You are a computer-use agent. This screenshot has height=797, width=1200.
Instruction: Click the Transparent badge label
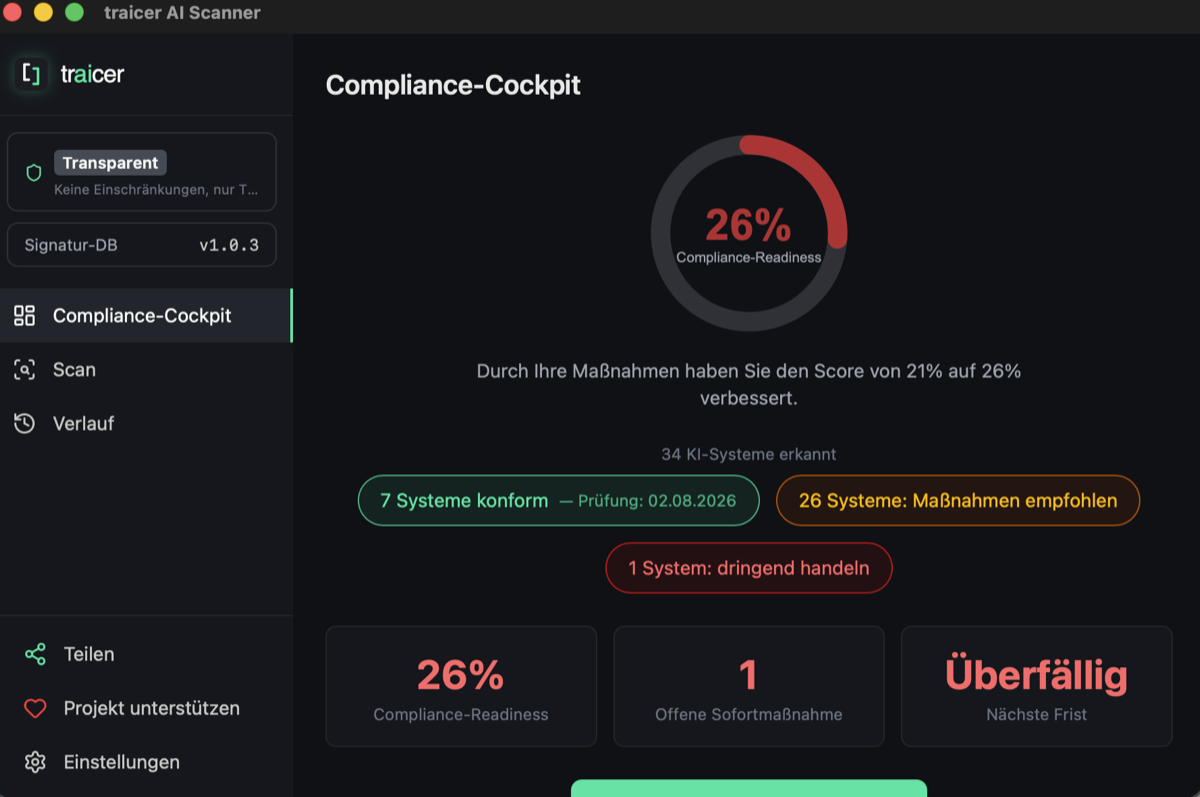click(x=110, y=162)
